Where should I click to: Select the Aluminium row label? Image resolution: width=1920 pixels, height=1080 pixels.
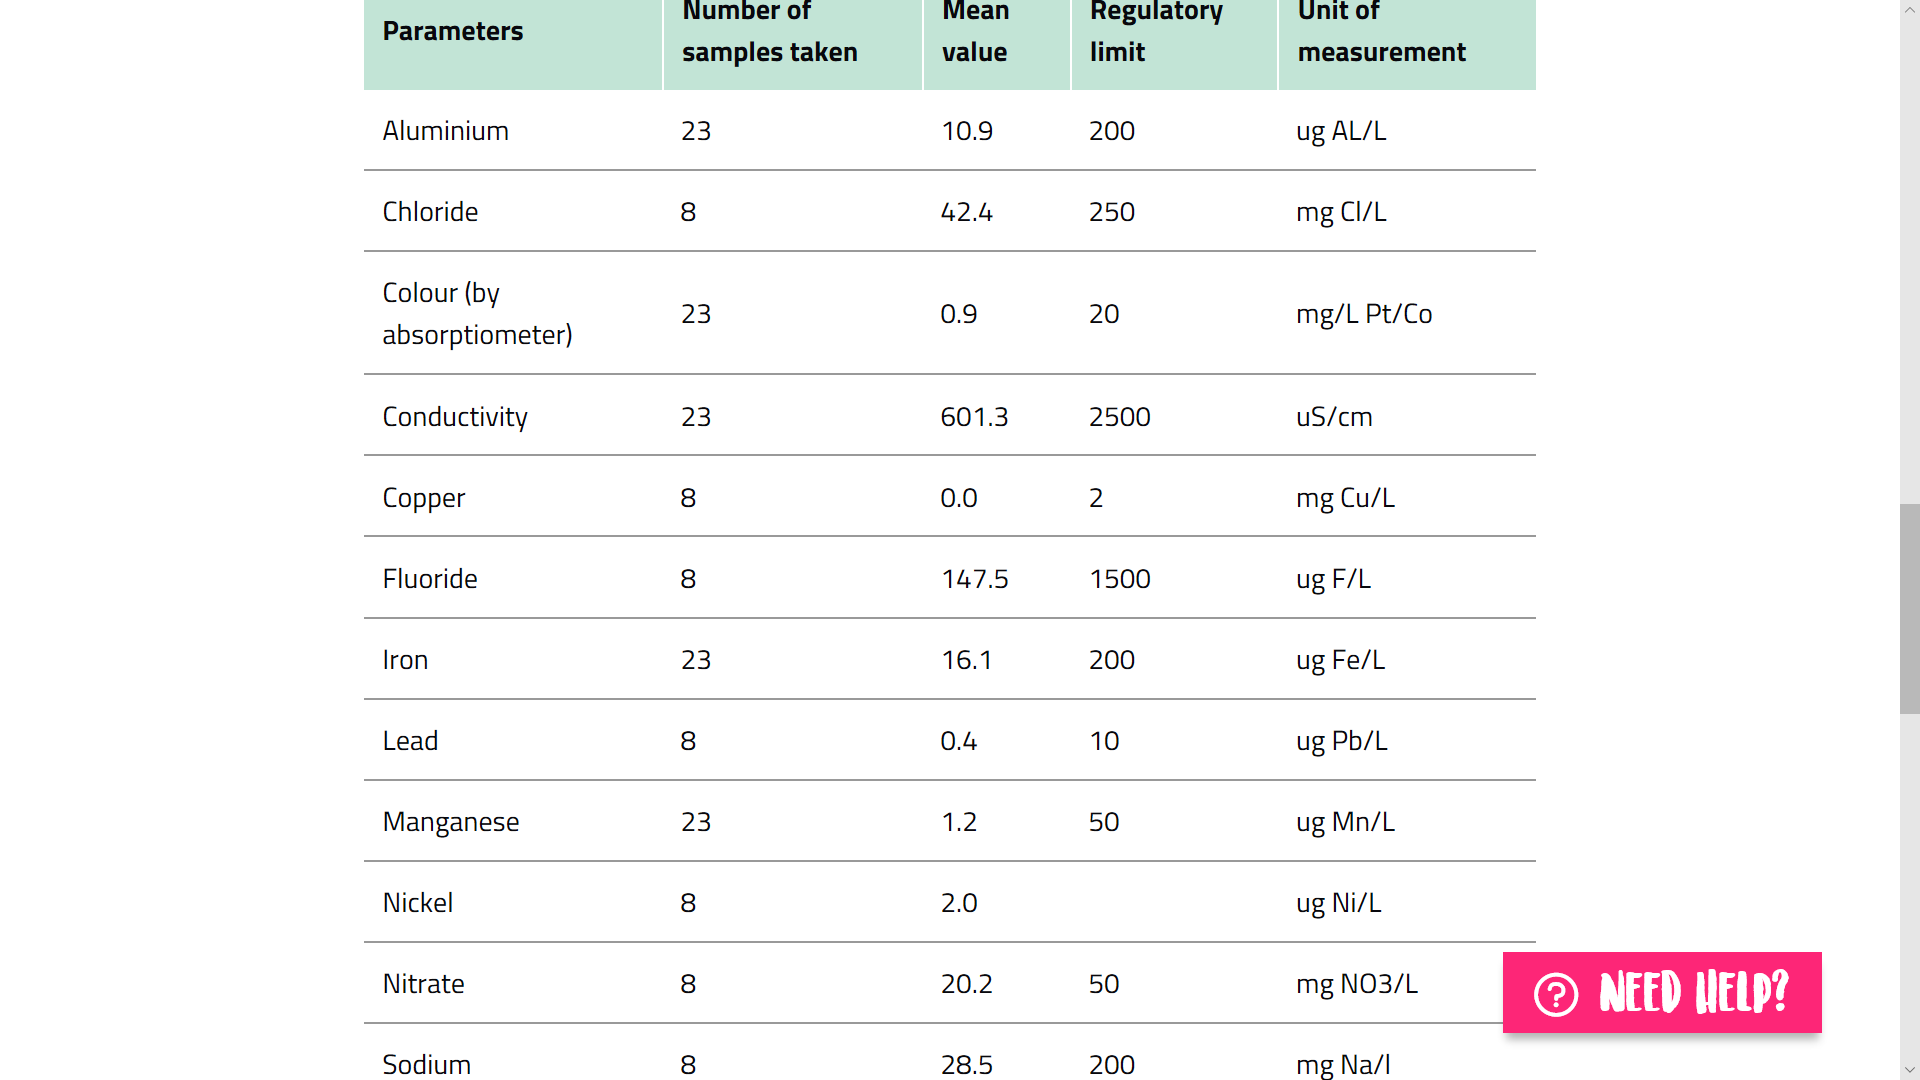[445, 131]
